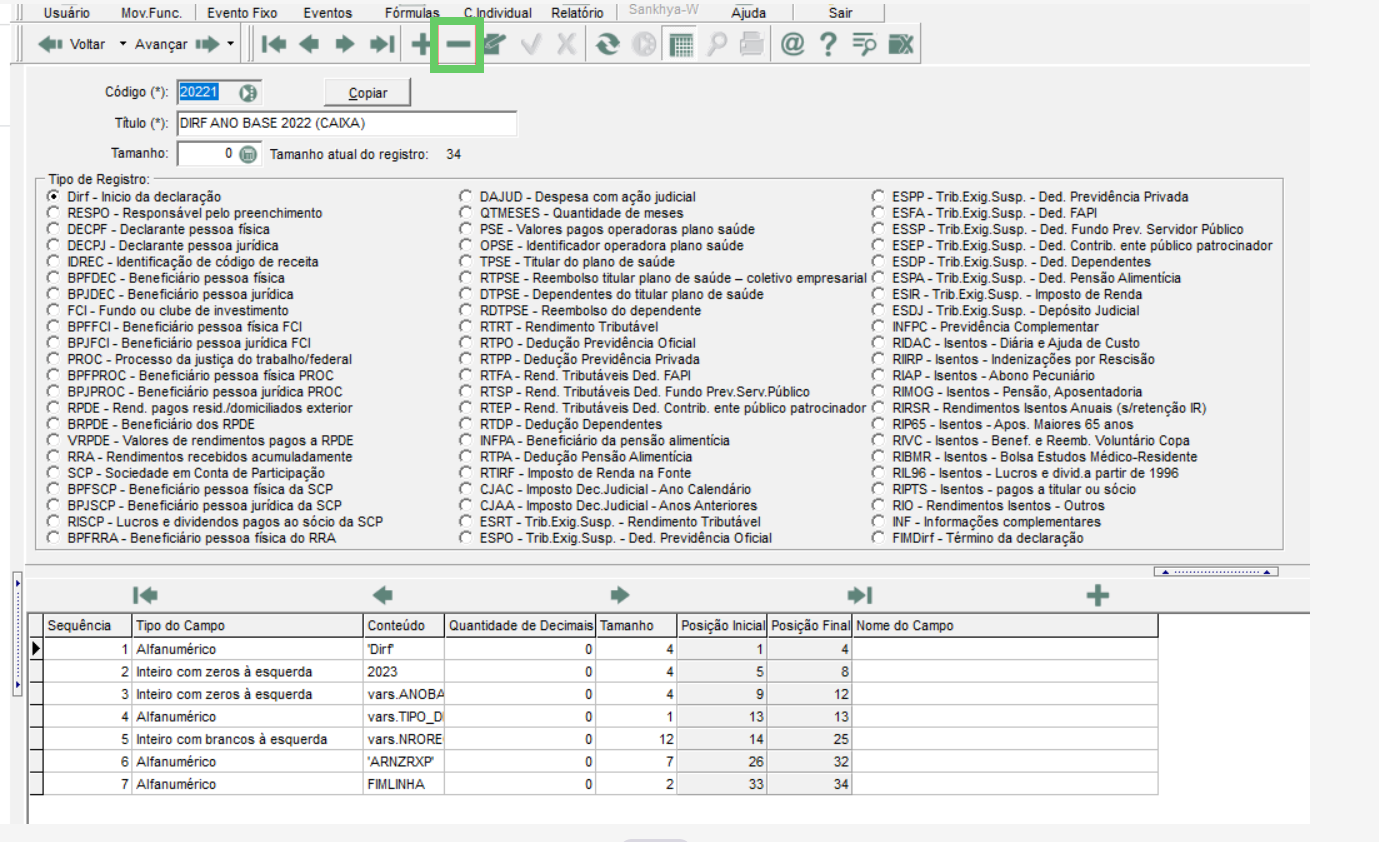Open Código lookup icon beside 20221
This screenshot has width=1379, height=842.
click(x=248, y=93)
